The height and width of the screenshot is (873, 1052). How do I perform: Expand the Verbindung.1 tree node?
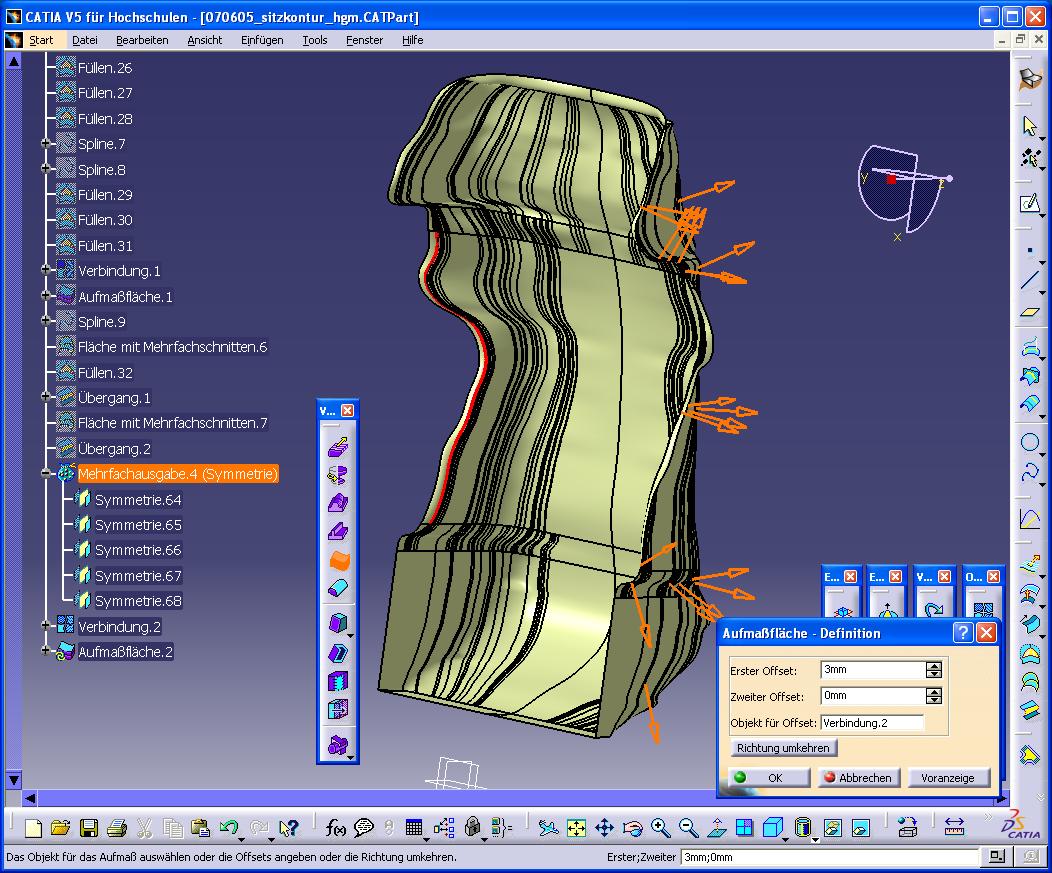[x=46, y=270]
